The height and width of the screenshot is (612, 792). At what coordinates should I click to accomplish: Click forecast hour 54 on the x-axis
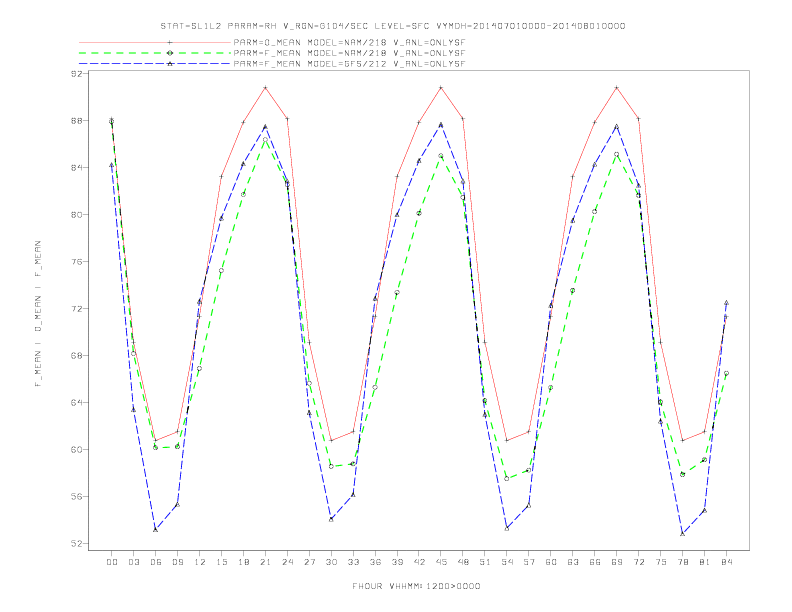(x=507, y=562)
